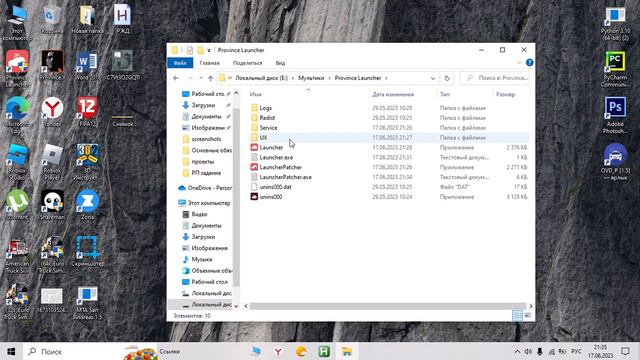Expand the ribbon with the chevron
Viewport: 640px width, 360px height.
pos(519,62)
